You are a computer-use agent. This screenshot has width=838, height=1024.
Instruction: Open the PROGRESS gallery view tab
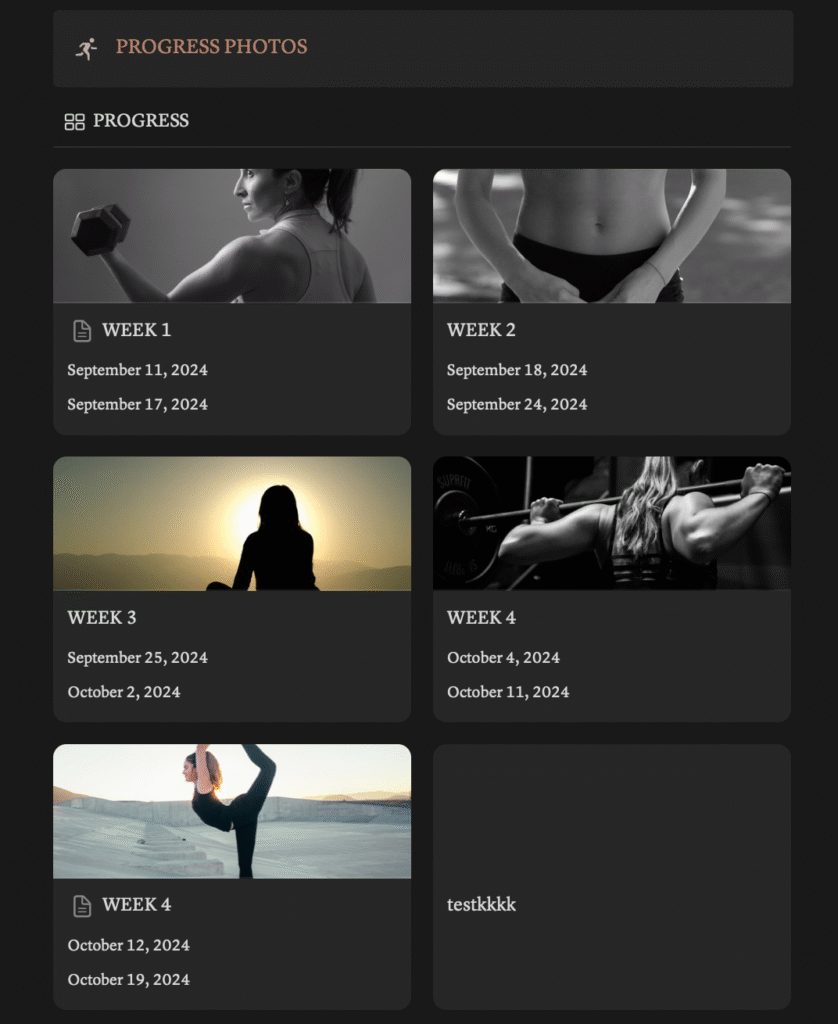pyautogui.click(x=127, y=121)
